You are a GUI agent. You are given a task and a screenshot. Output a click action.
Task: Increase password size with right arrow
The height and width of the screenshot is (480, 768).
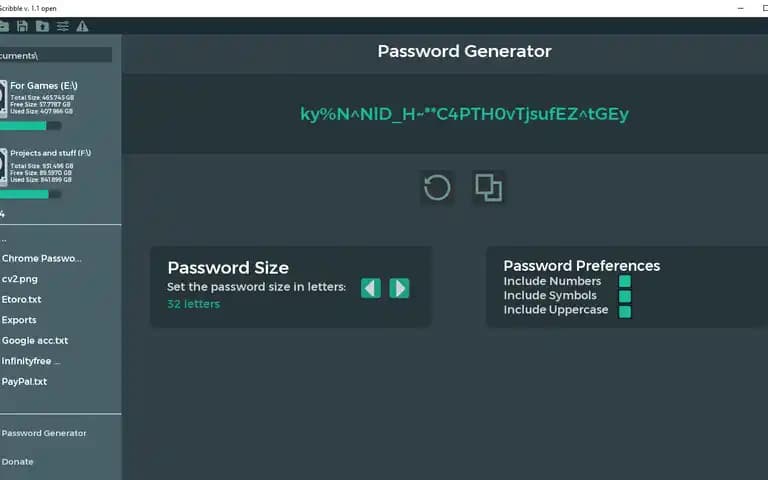[x=399, y=288]
